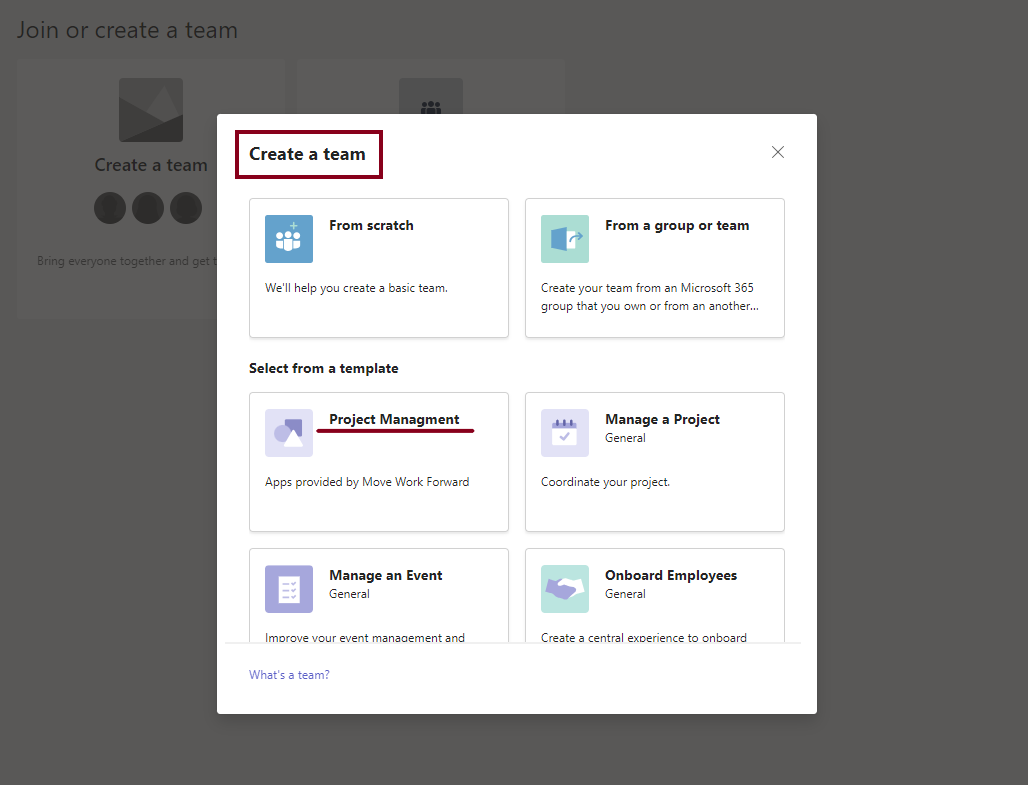Image resolution: width=1028 pixels, height=785 pixels.
Task: Open the What's a team? link
Action: 289,674
